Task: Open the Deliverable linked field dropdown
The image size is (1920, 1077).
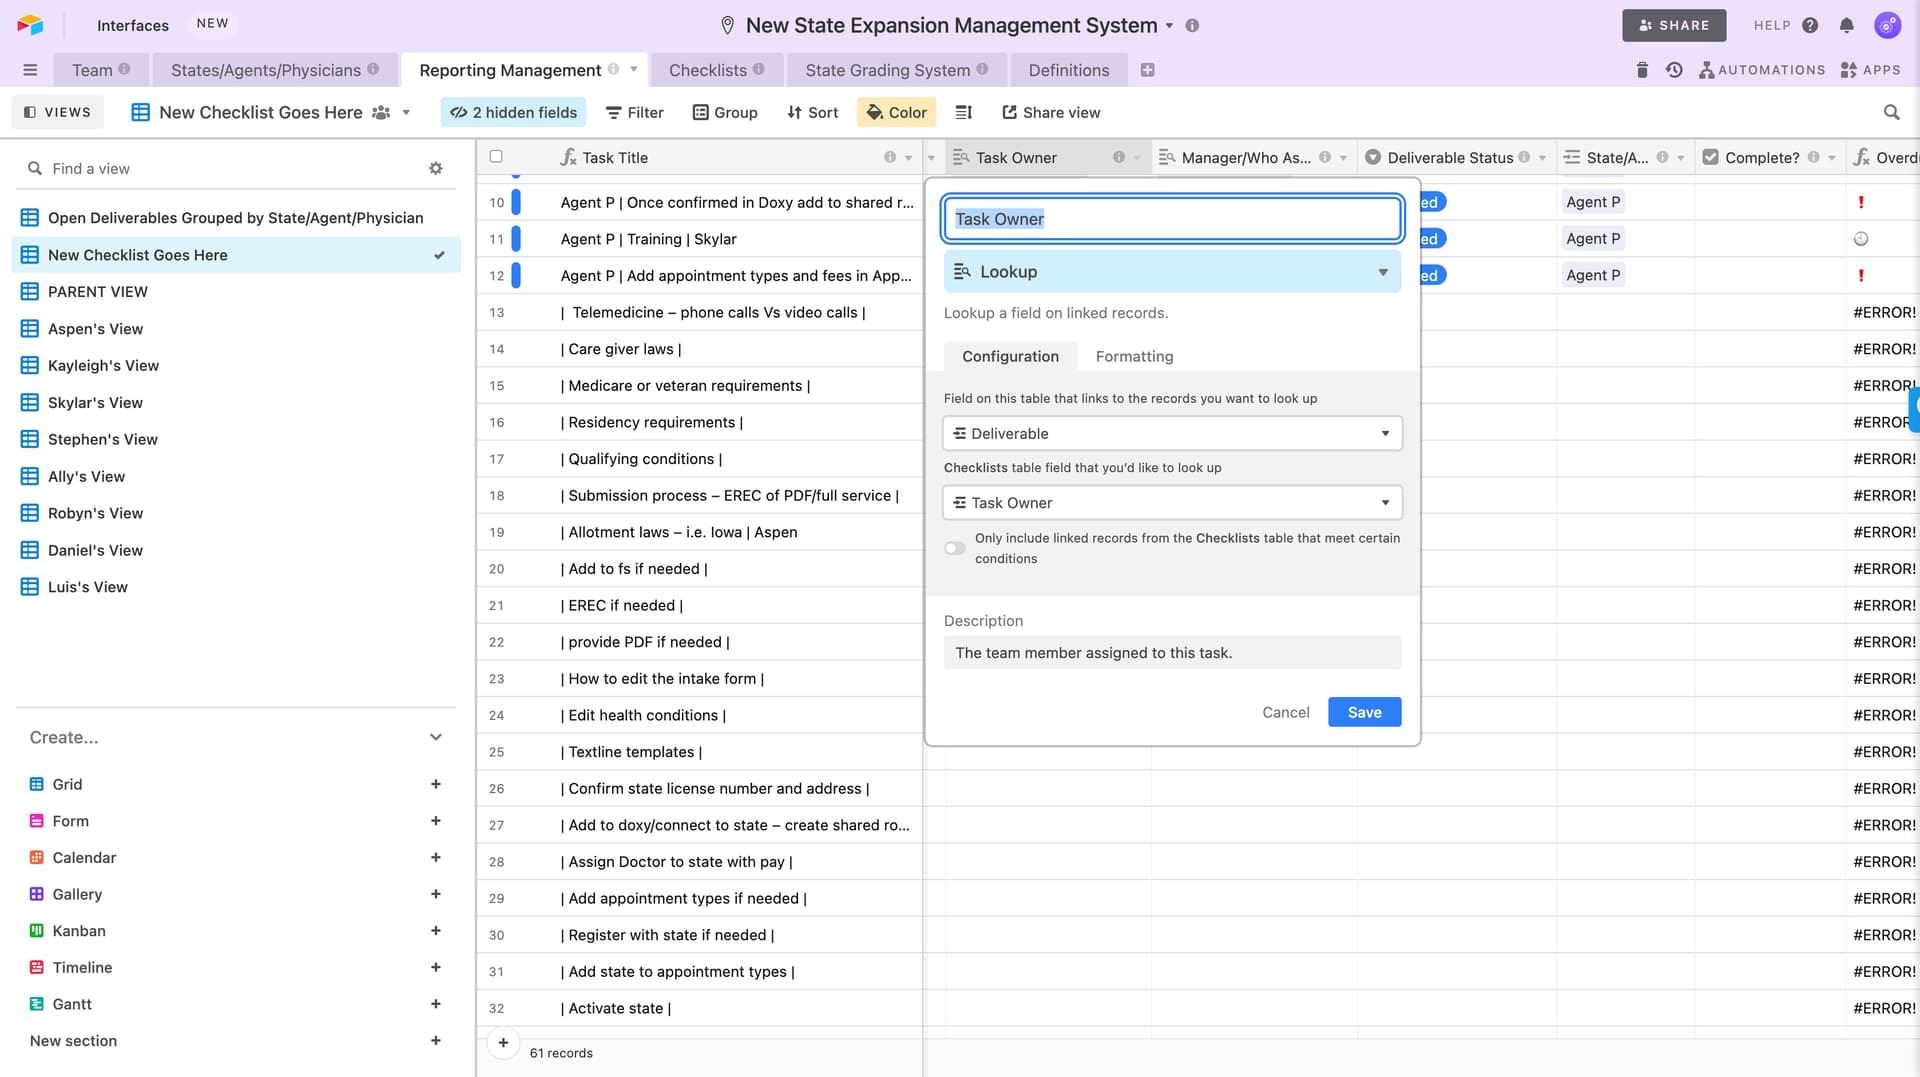Action: coord(1172,434)
